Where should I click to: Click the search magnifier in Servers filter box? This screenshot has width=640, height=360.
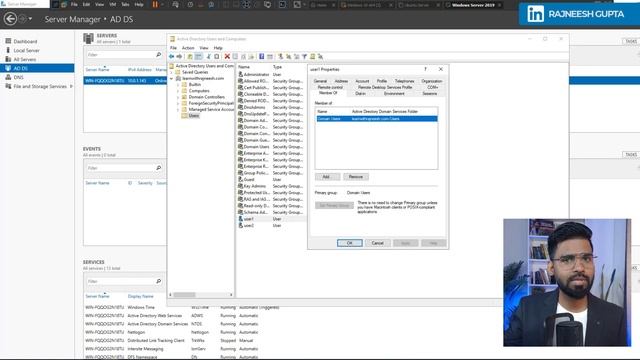(159, 55)
